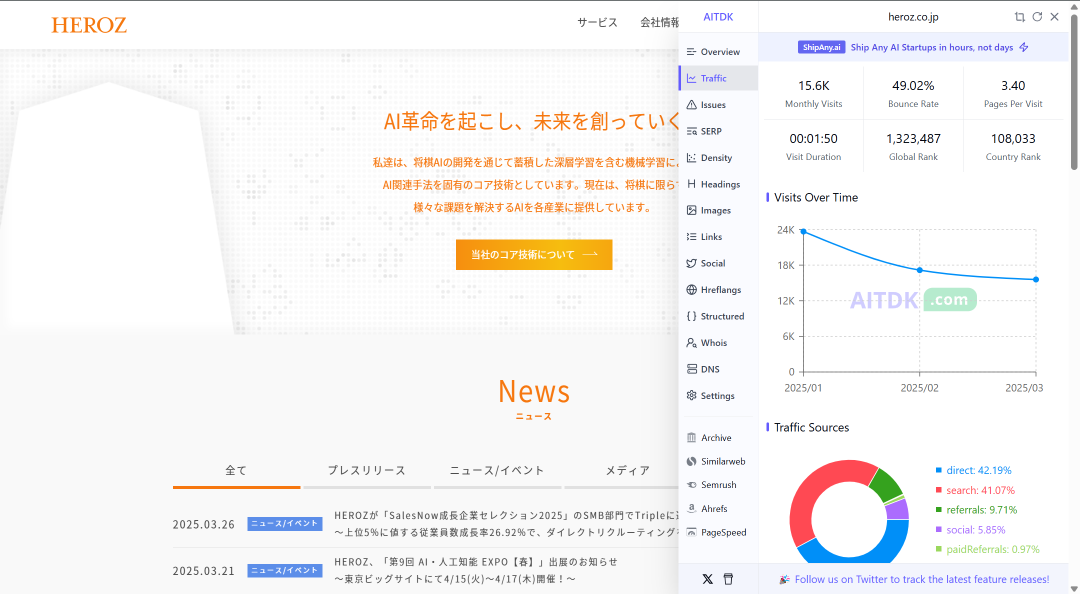Viewport: 1080px width, 594px height.
Task: Open the 第9回 AI・人工知能 EXPO news article
Action: point(476,570)
